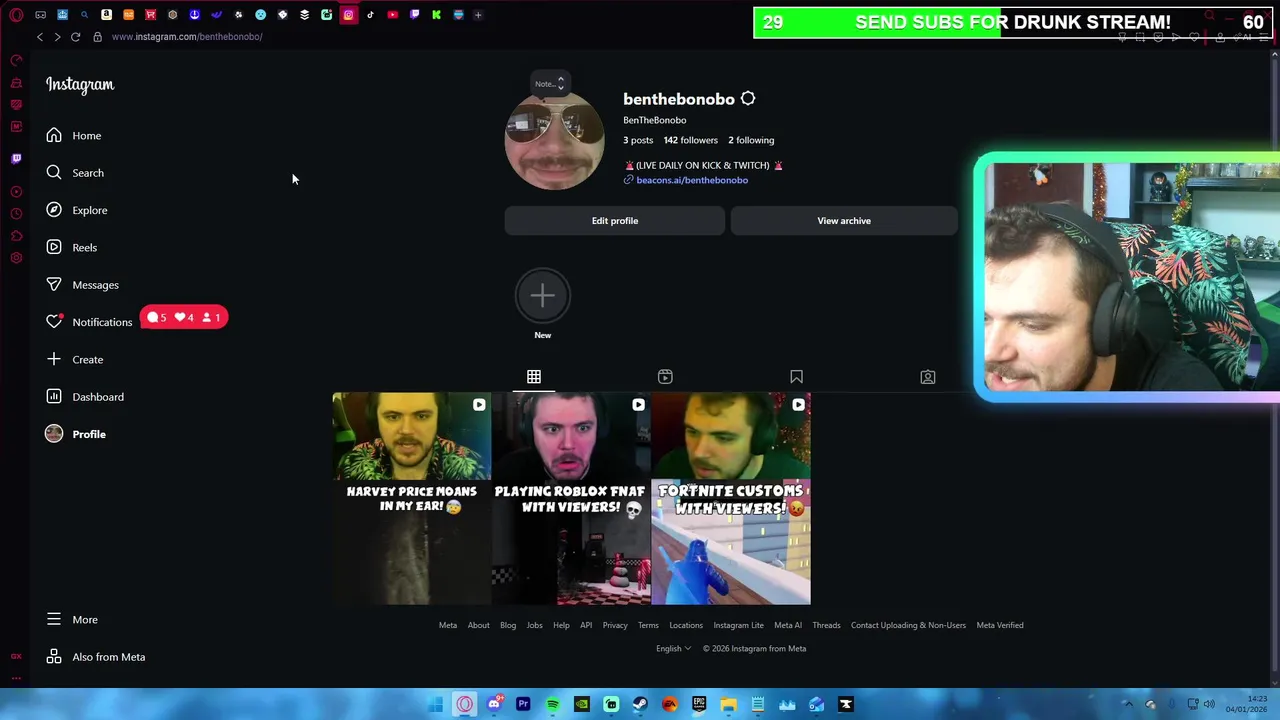Open the Instagram Home page
The width and height of the screenshot is (1280, 720).
(73, 135)
